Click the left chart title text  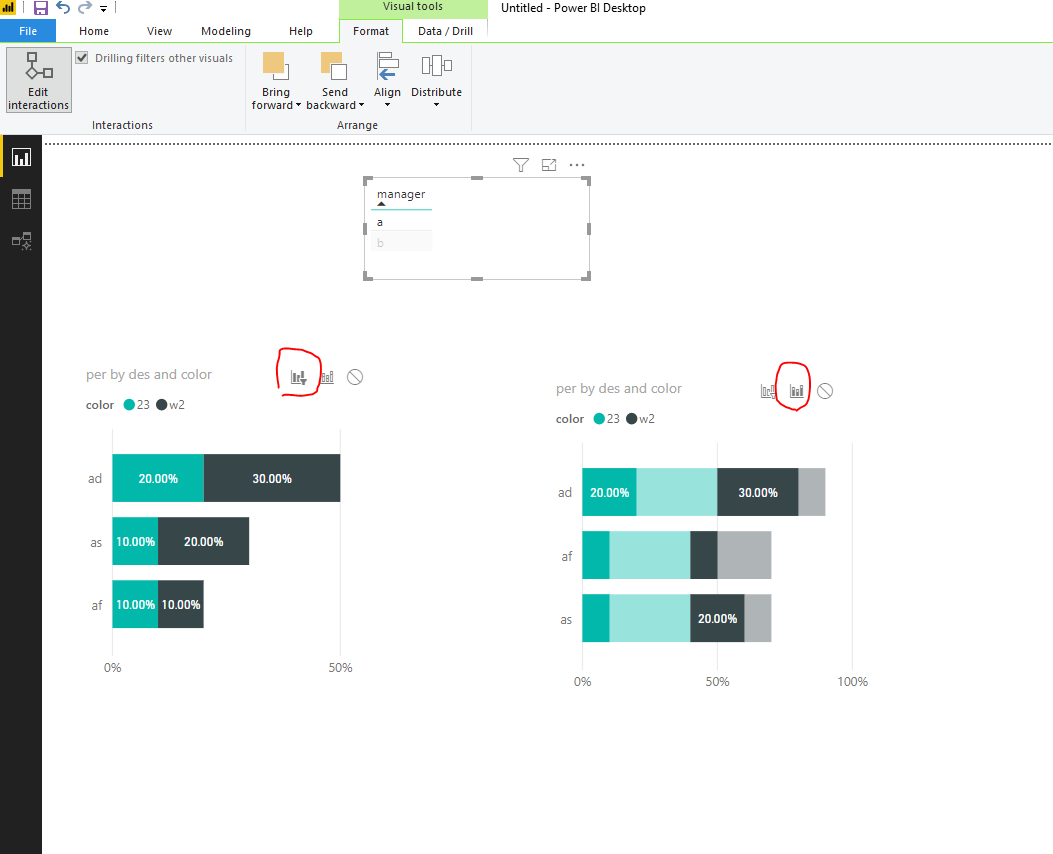pos(148,375)
